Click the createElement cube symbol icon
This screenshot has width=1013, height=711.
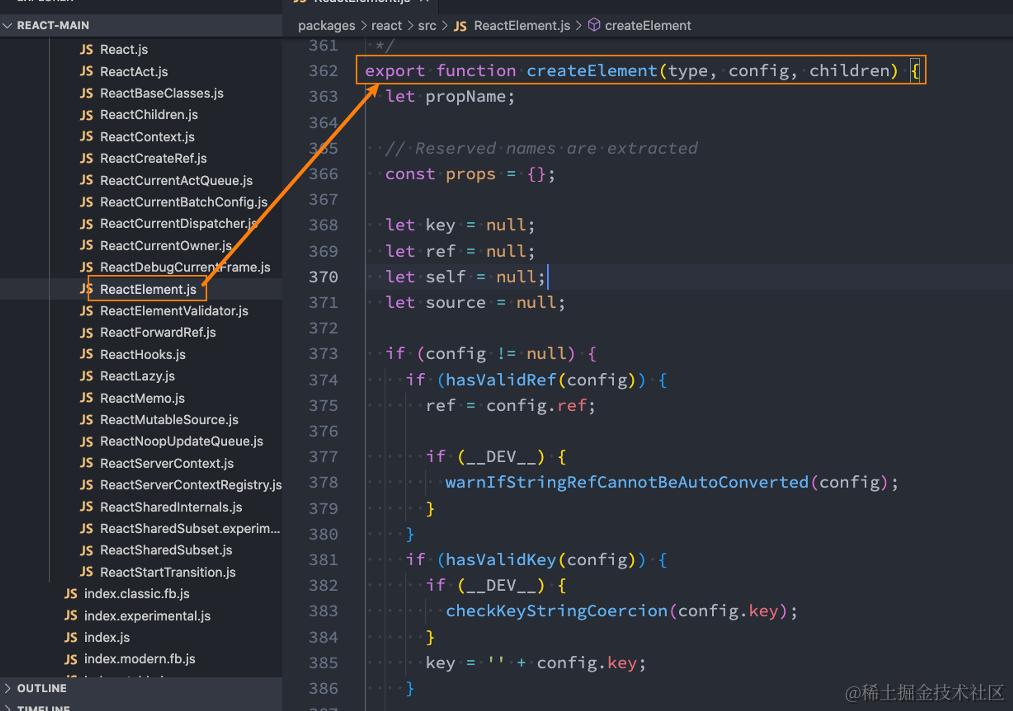click(x=594, y=25)
